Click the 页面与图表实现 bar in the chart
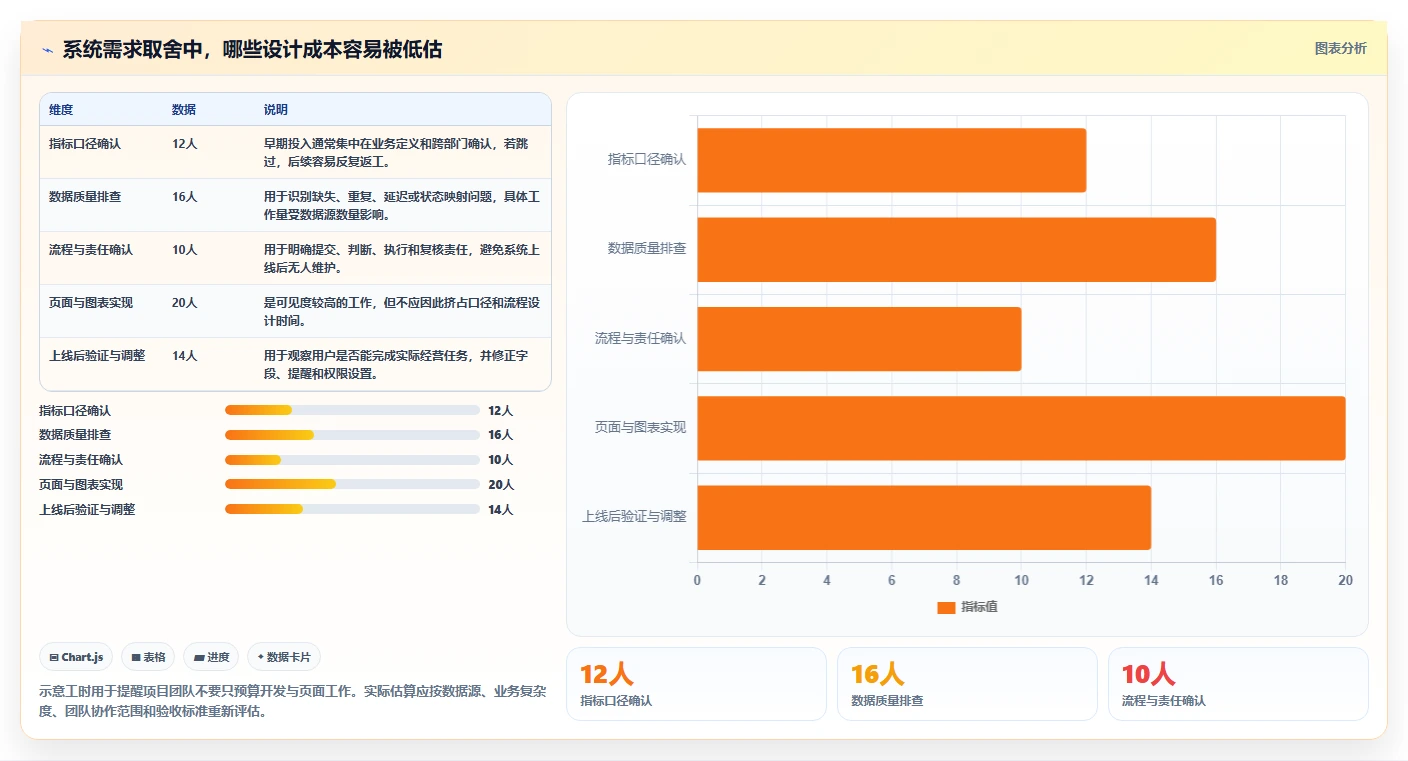Viewport: 1408px width, 761px height. 1021,428
